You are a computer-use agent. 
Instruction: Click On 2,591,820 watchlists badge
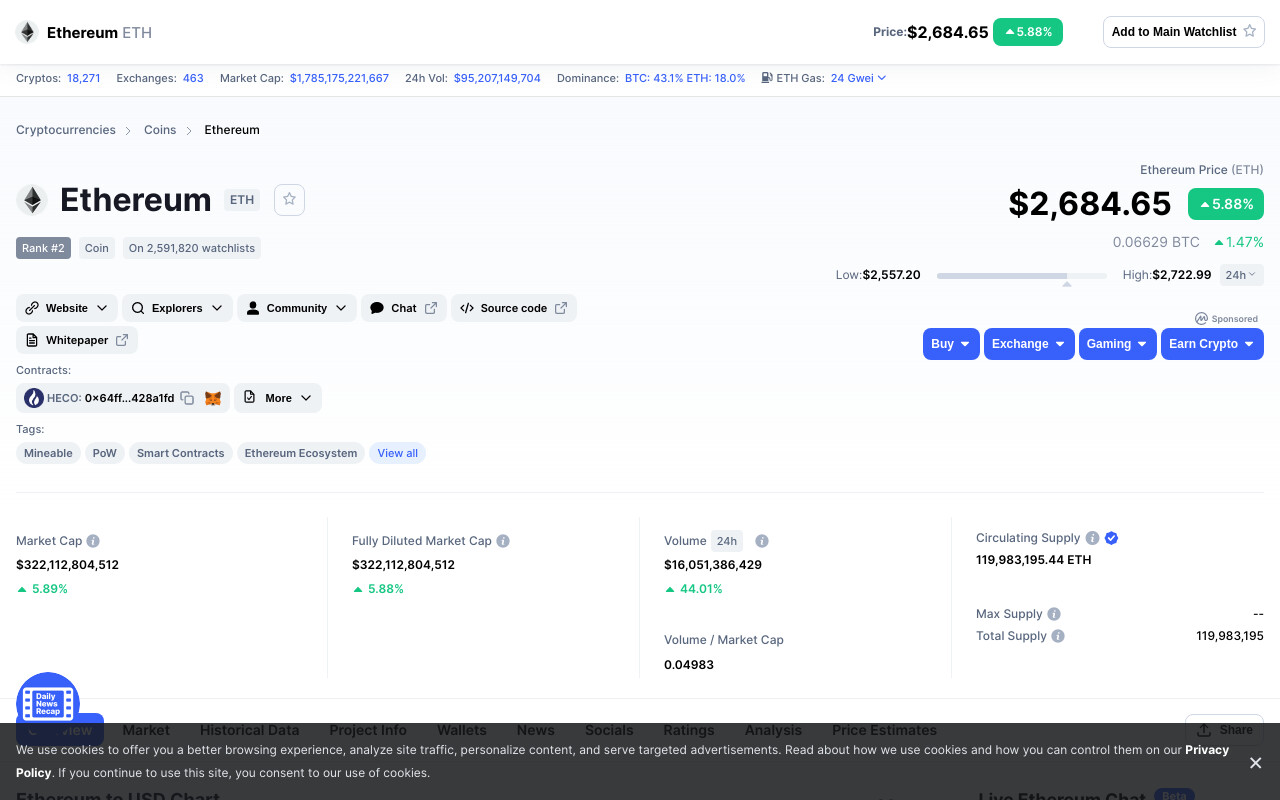(192, 248)
